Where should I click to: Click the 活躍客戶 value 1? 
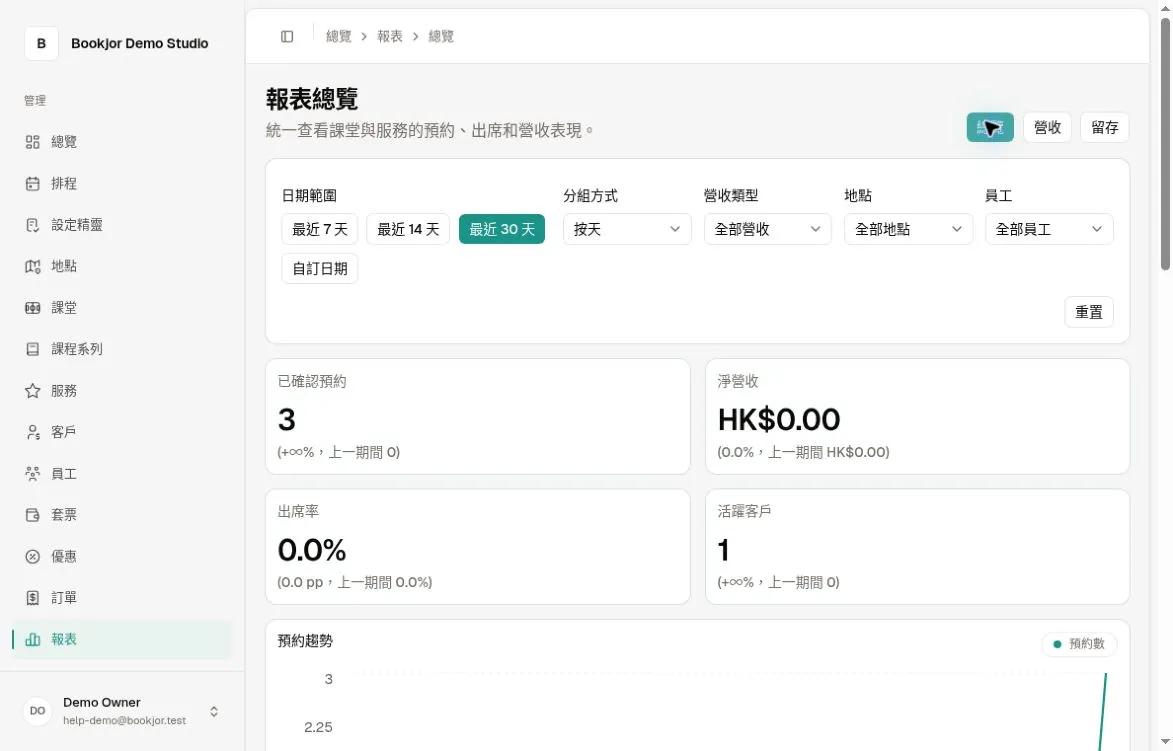click(723, 551)
